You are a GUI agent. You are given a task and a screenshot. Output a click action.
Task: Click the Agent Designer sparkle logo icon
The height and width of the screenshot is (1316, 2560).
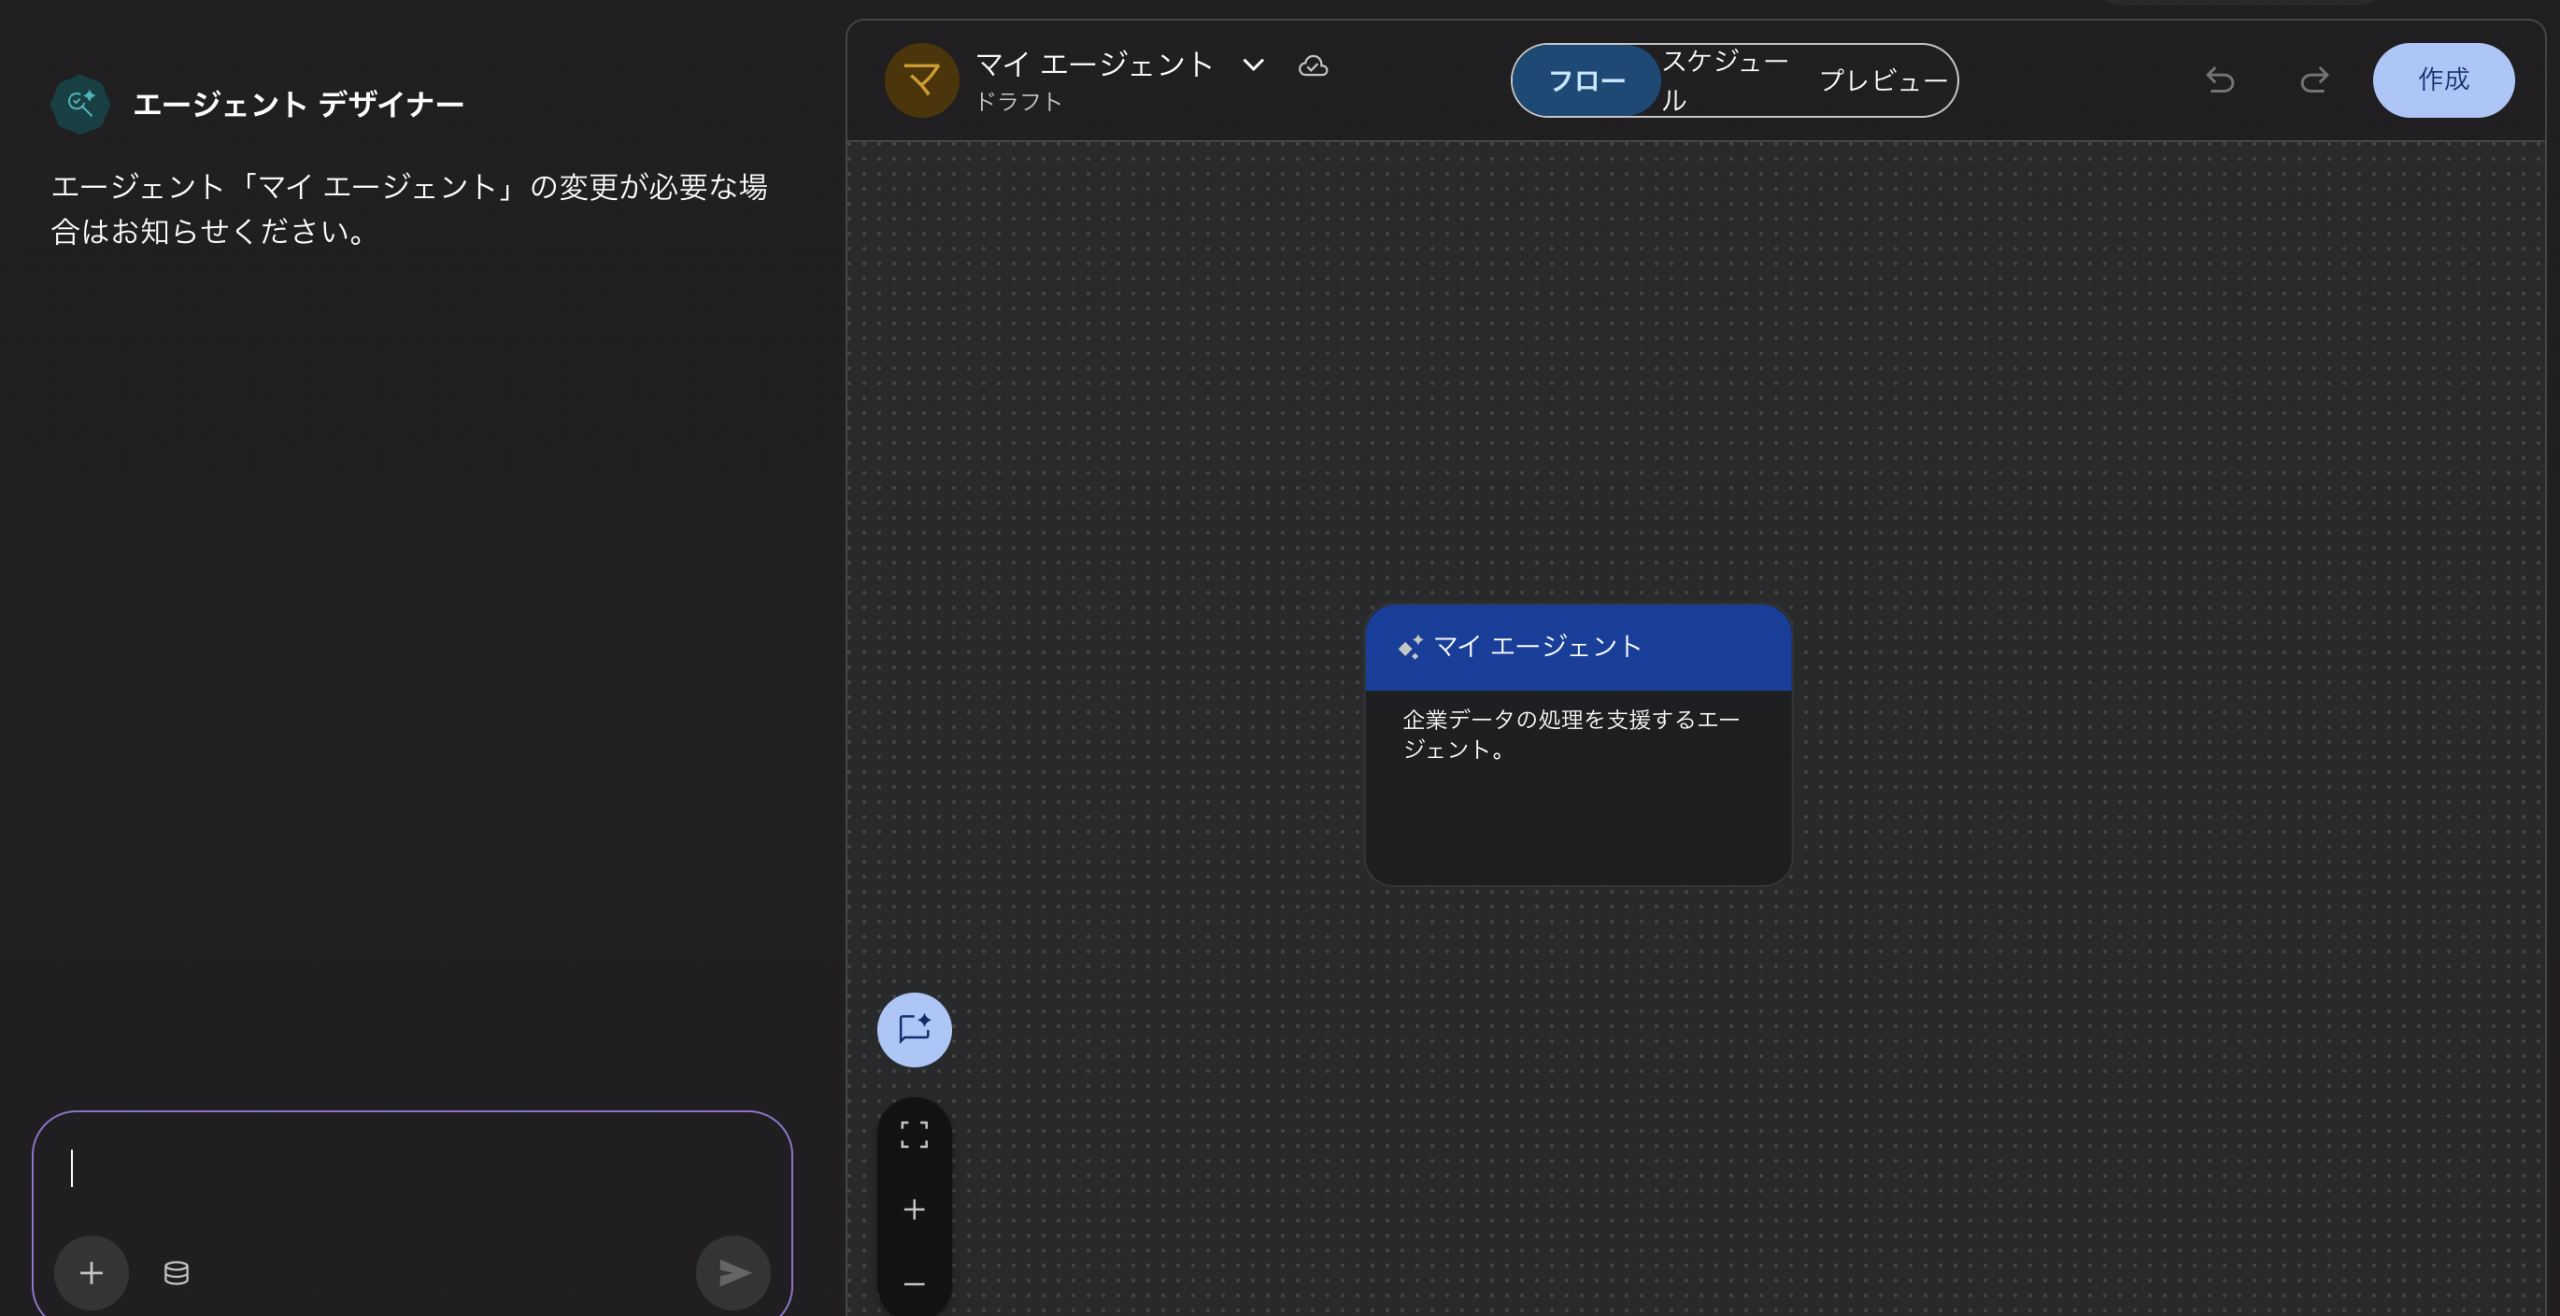pos(80,103)
